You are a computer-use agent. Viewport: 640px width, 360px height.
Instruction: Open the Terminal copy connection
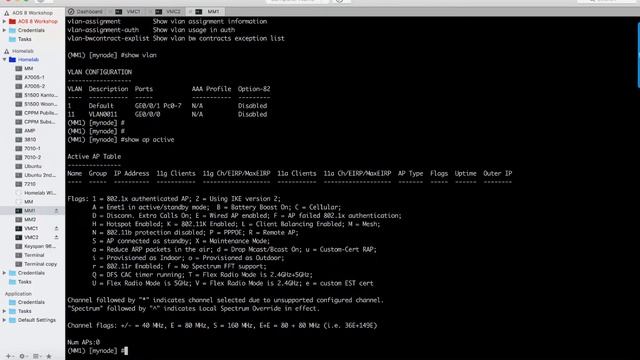click(40, 264)
